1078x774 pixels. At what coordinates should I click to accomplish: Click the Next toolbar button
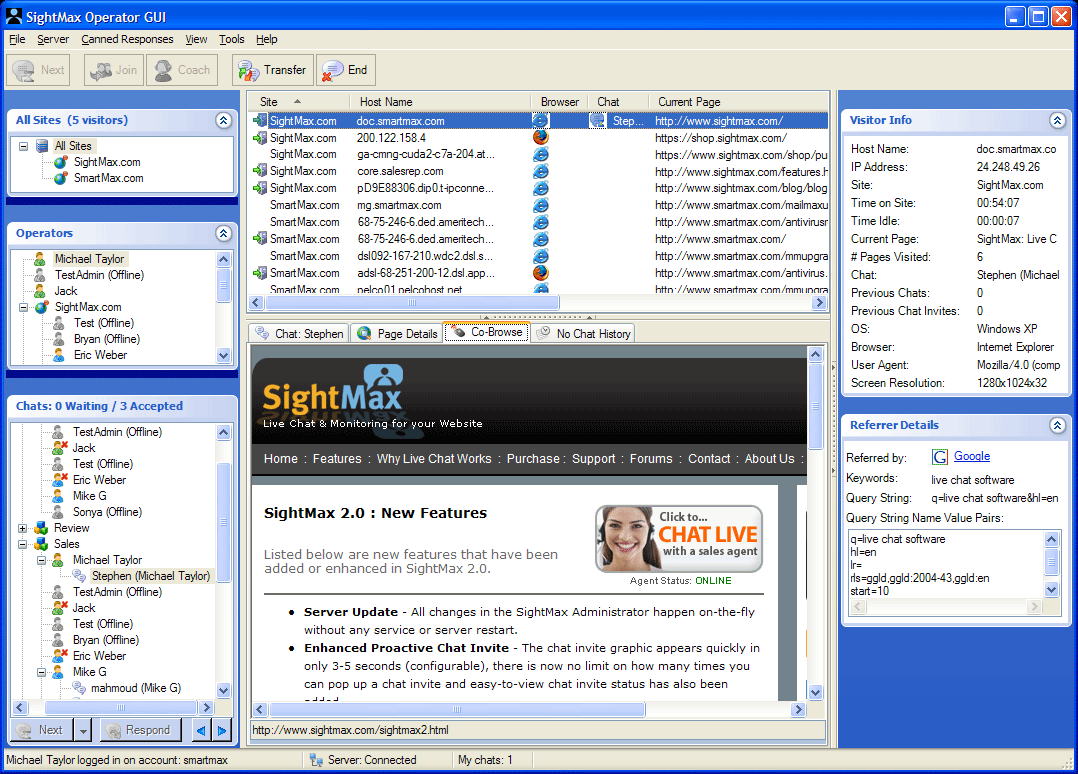click(x=38, y=70)
